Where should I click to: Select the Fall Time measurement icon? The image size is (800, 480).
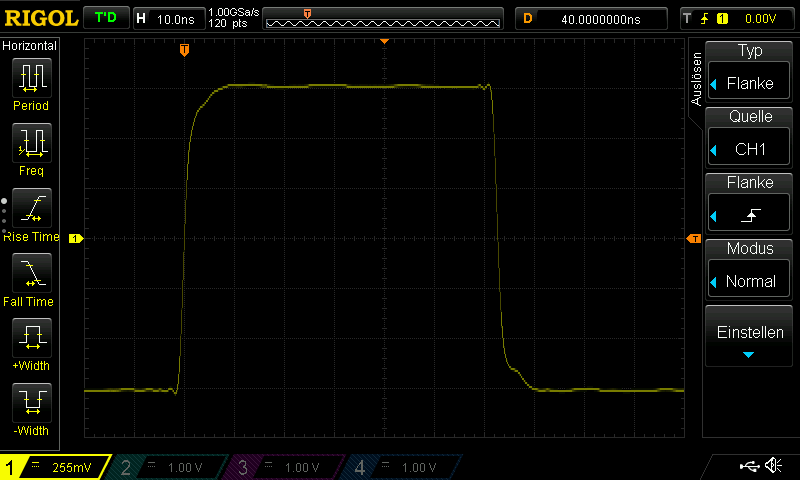32,273
